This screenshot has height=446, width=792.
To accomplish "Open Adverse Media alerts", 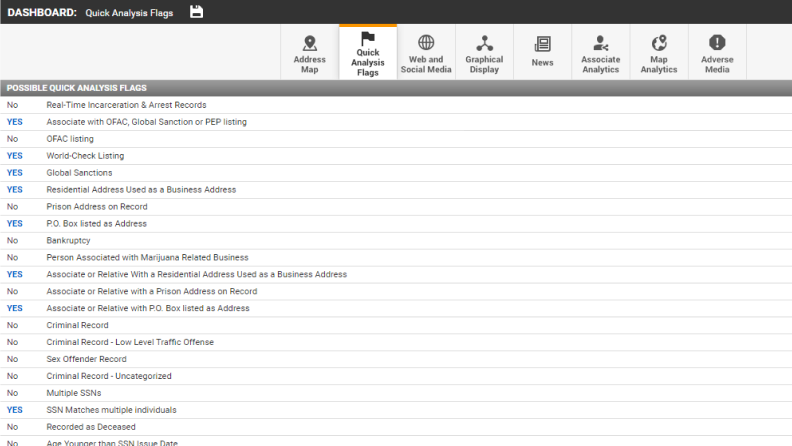I will (x=717, y=53).
